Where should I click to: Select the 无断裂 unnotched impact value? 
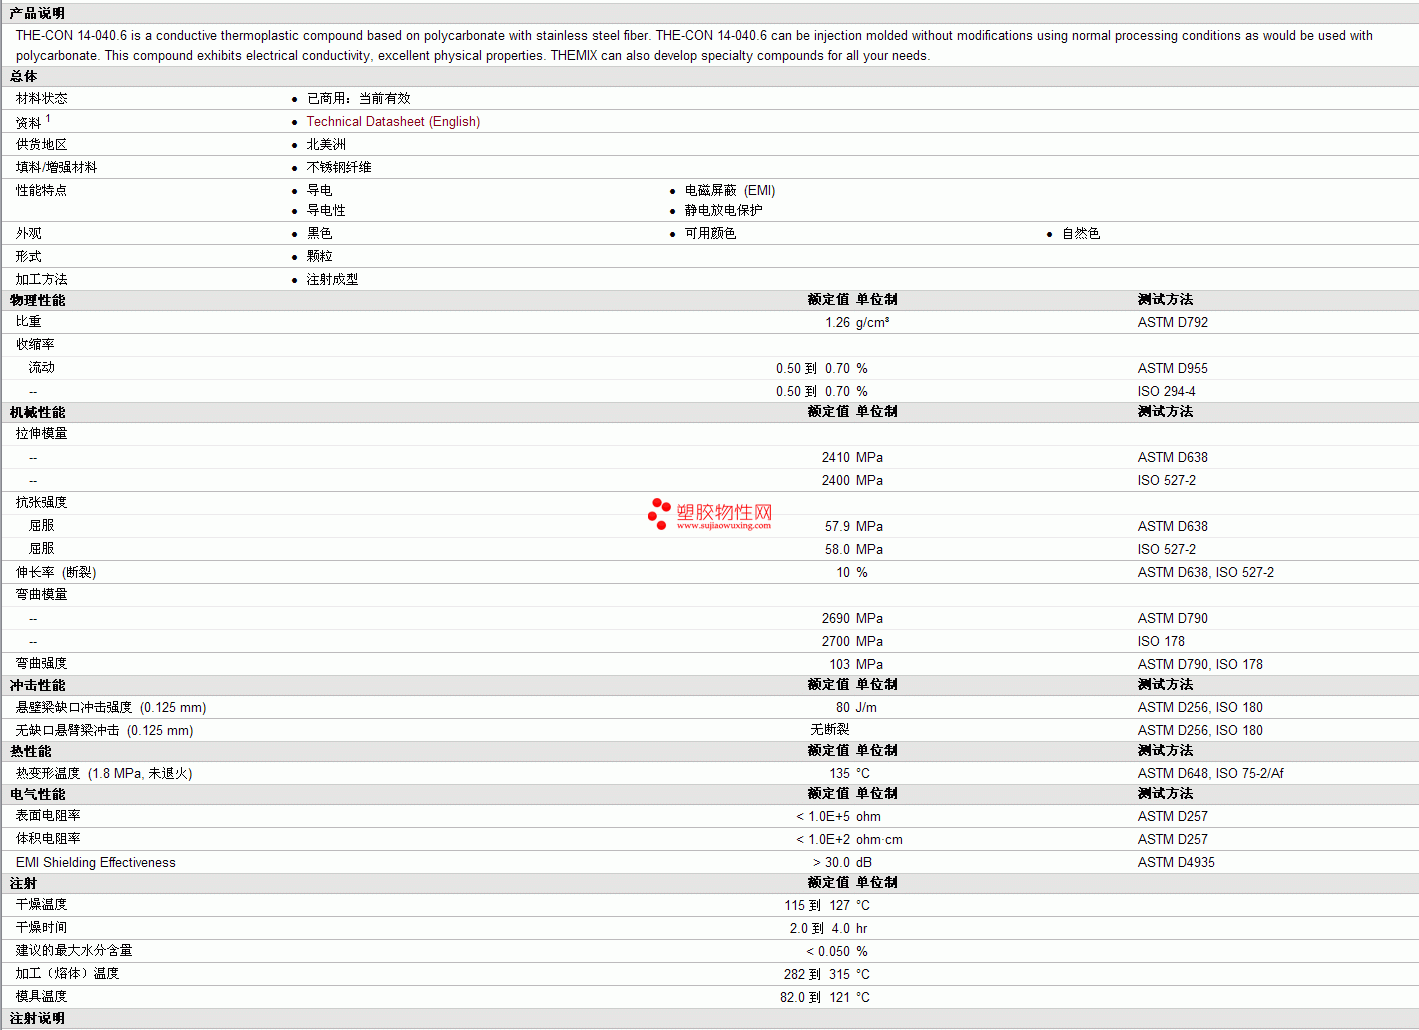[x=830, y=730]
